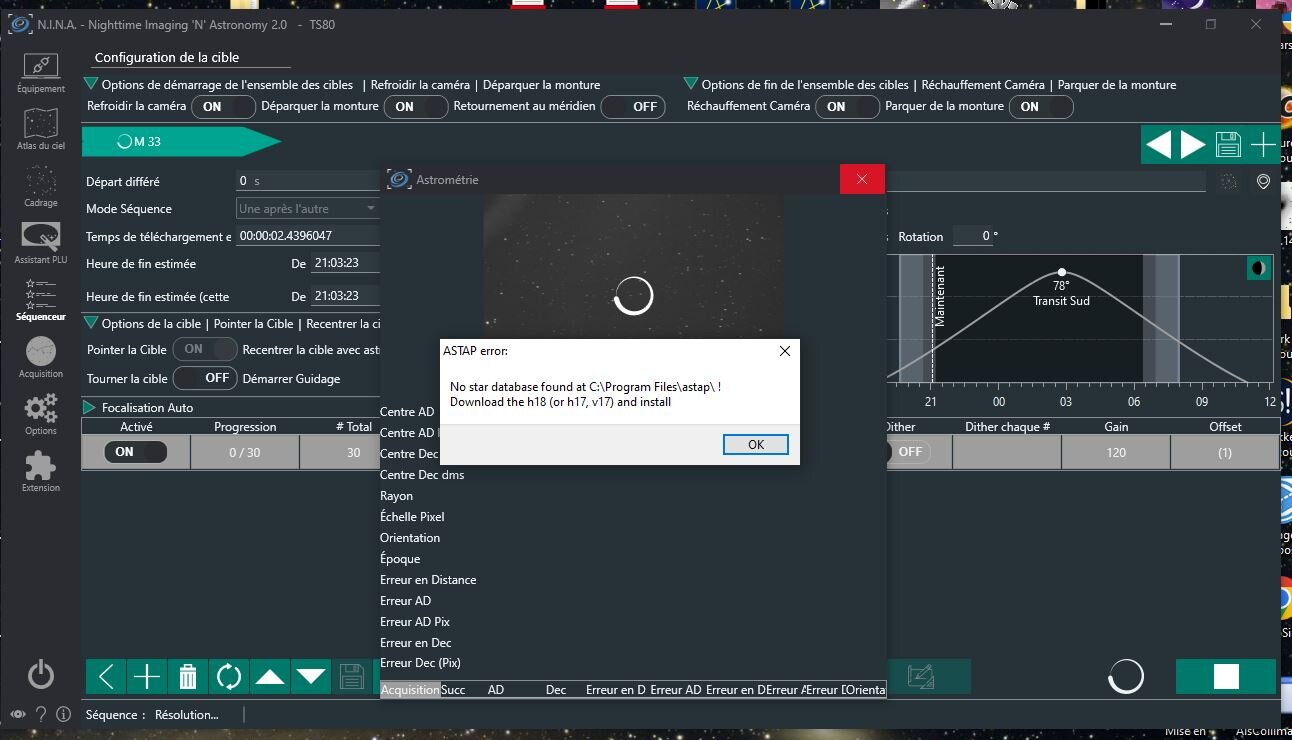Click the Maintenant marker on altitude chart
This screenshot has height=740, width=1292.
click(938, 295)
